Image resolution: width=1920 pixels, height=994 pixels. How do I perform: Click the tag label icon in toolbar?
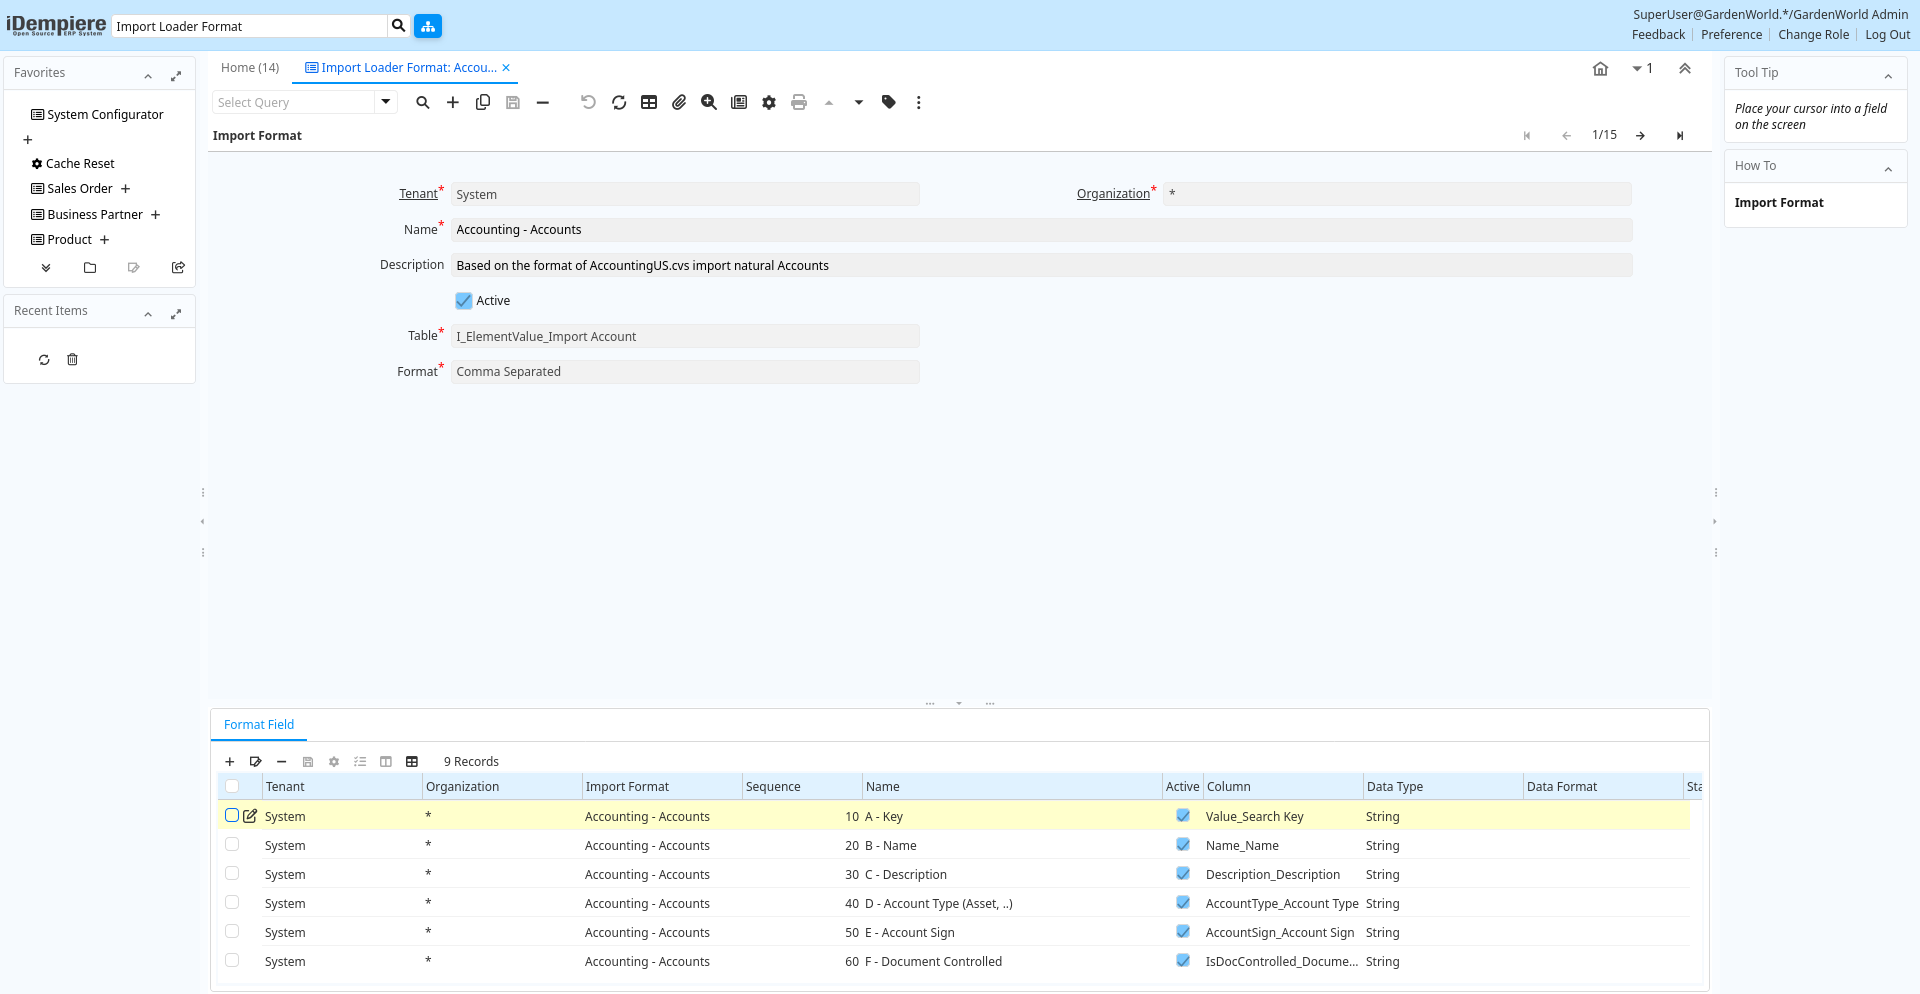889,102
